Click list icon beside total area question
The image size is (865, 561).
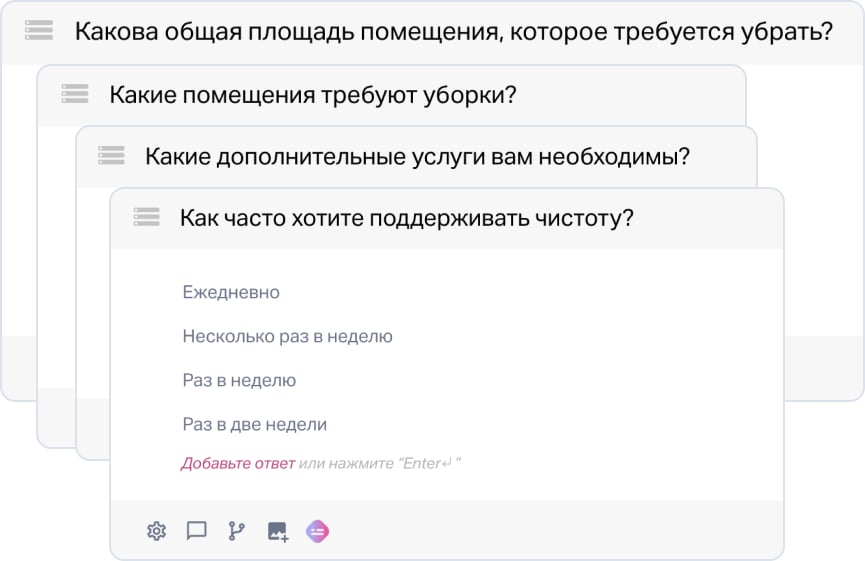(x=39, y=31)
